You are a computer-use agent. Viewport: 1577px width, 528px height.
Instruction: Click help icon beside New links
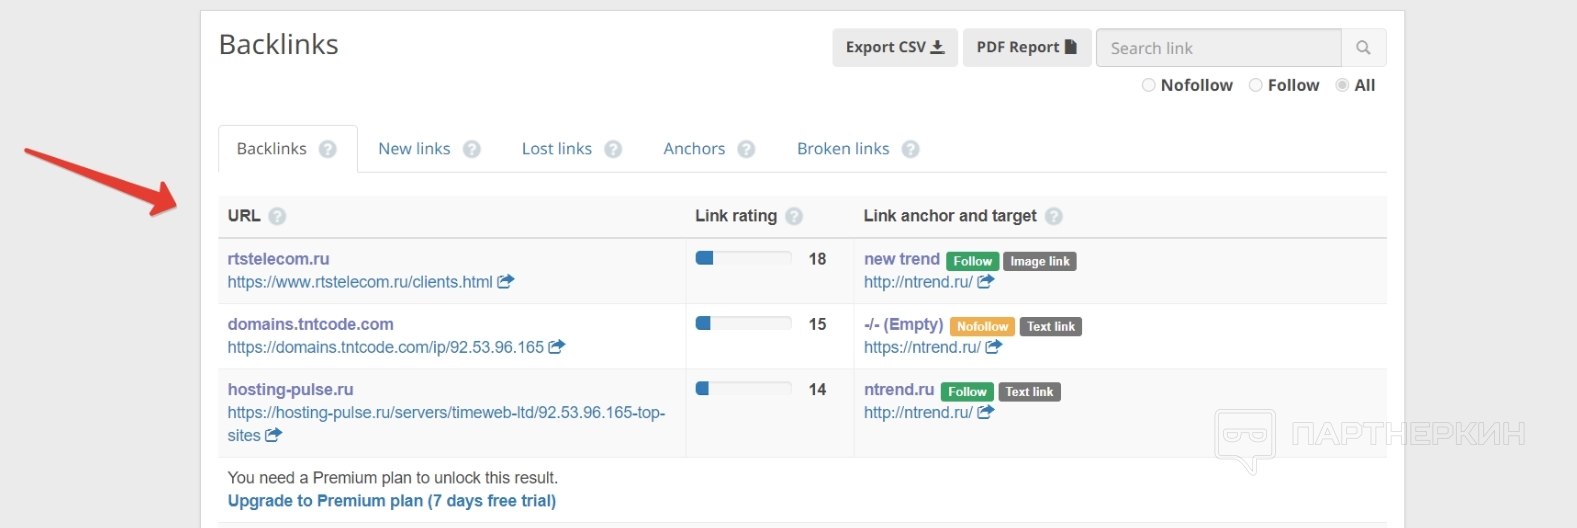click(472, 149)
